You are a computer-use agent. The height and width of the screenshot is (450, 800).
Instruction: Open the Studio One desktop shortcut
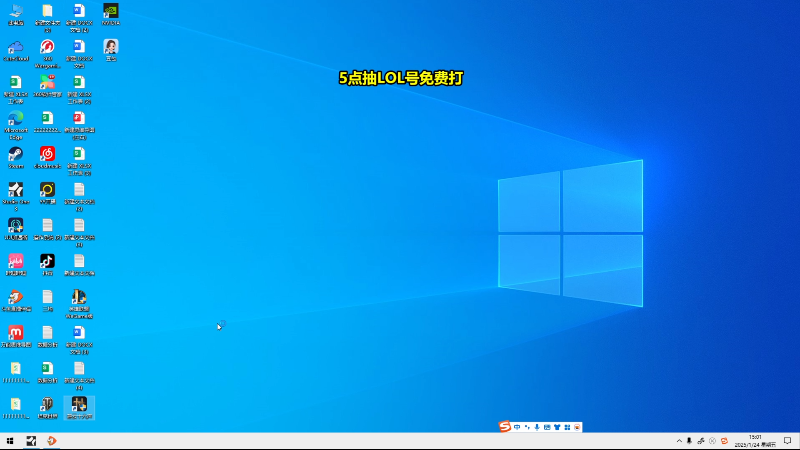[x=16, y=196]
